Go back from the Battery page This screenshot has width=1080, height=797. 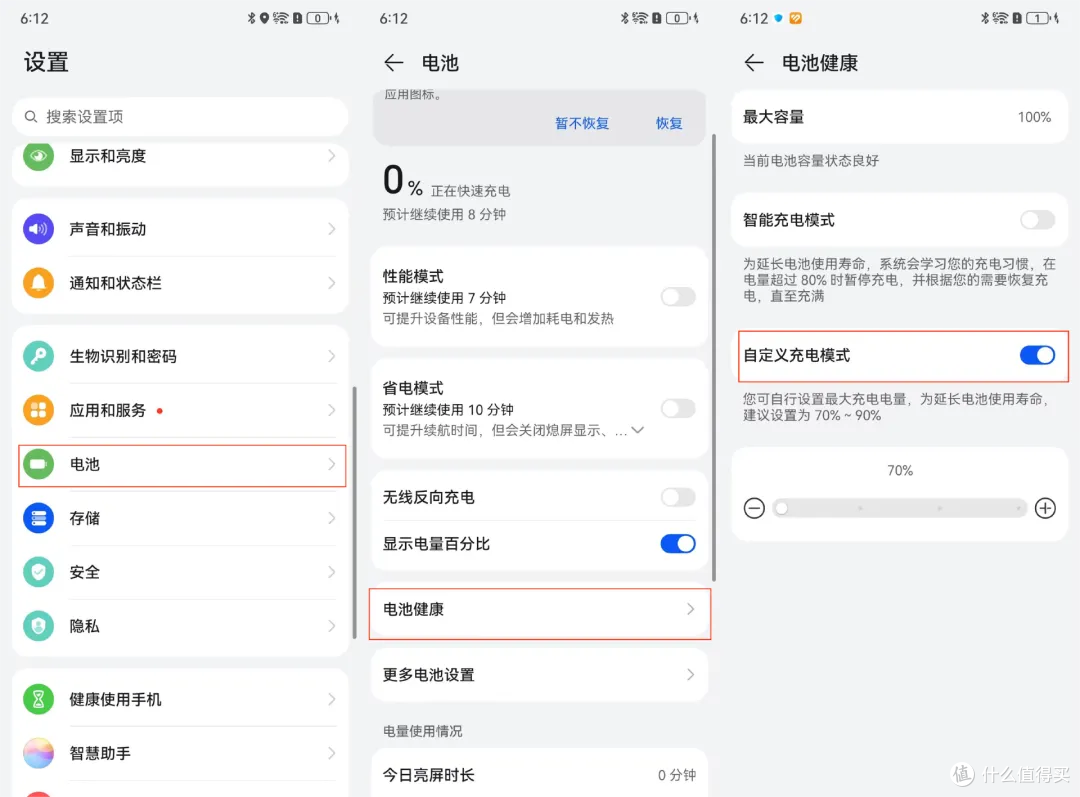[394, 63]
